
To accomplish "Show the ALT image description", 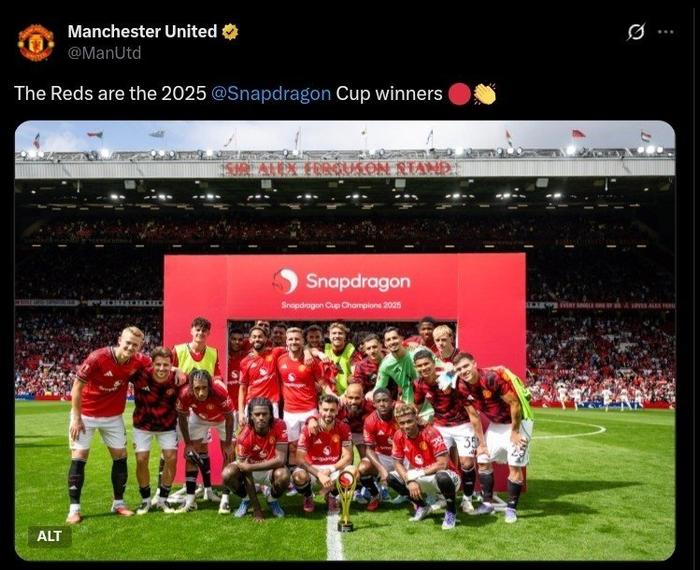I will [49, 536].
